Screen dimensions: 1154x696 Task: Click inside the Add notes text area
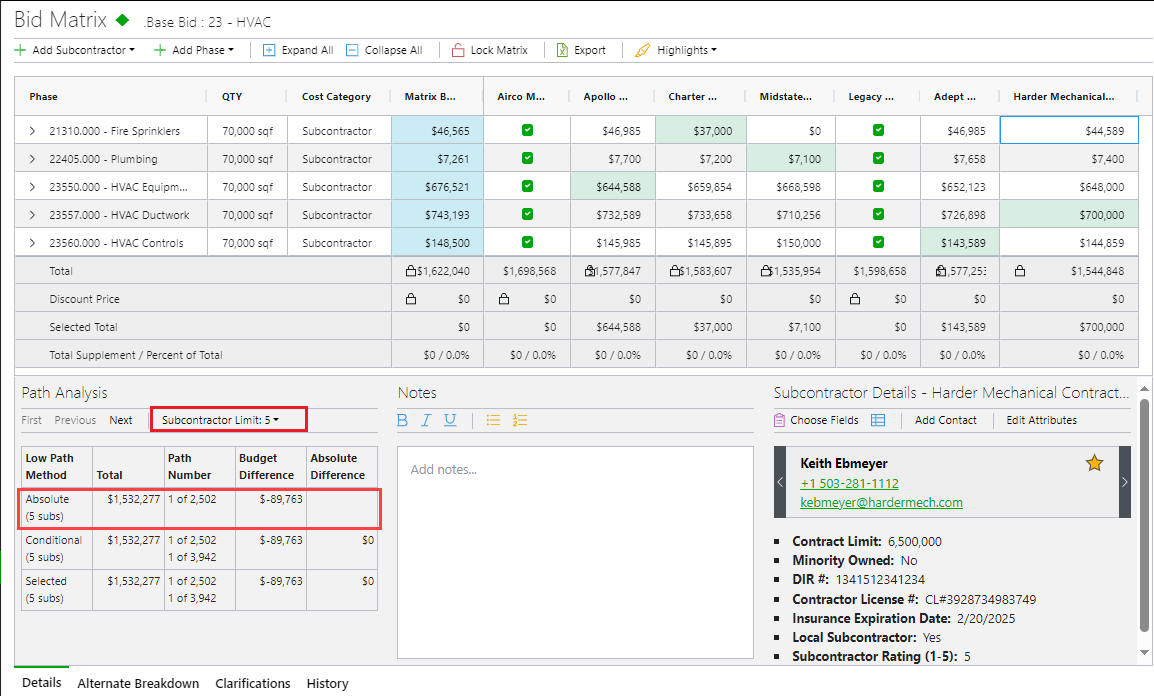(575, 550)
